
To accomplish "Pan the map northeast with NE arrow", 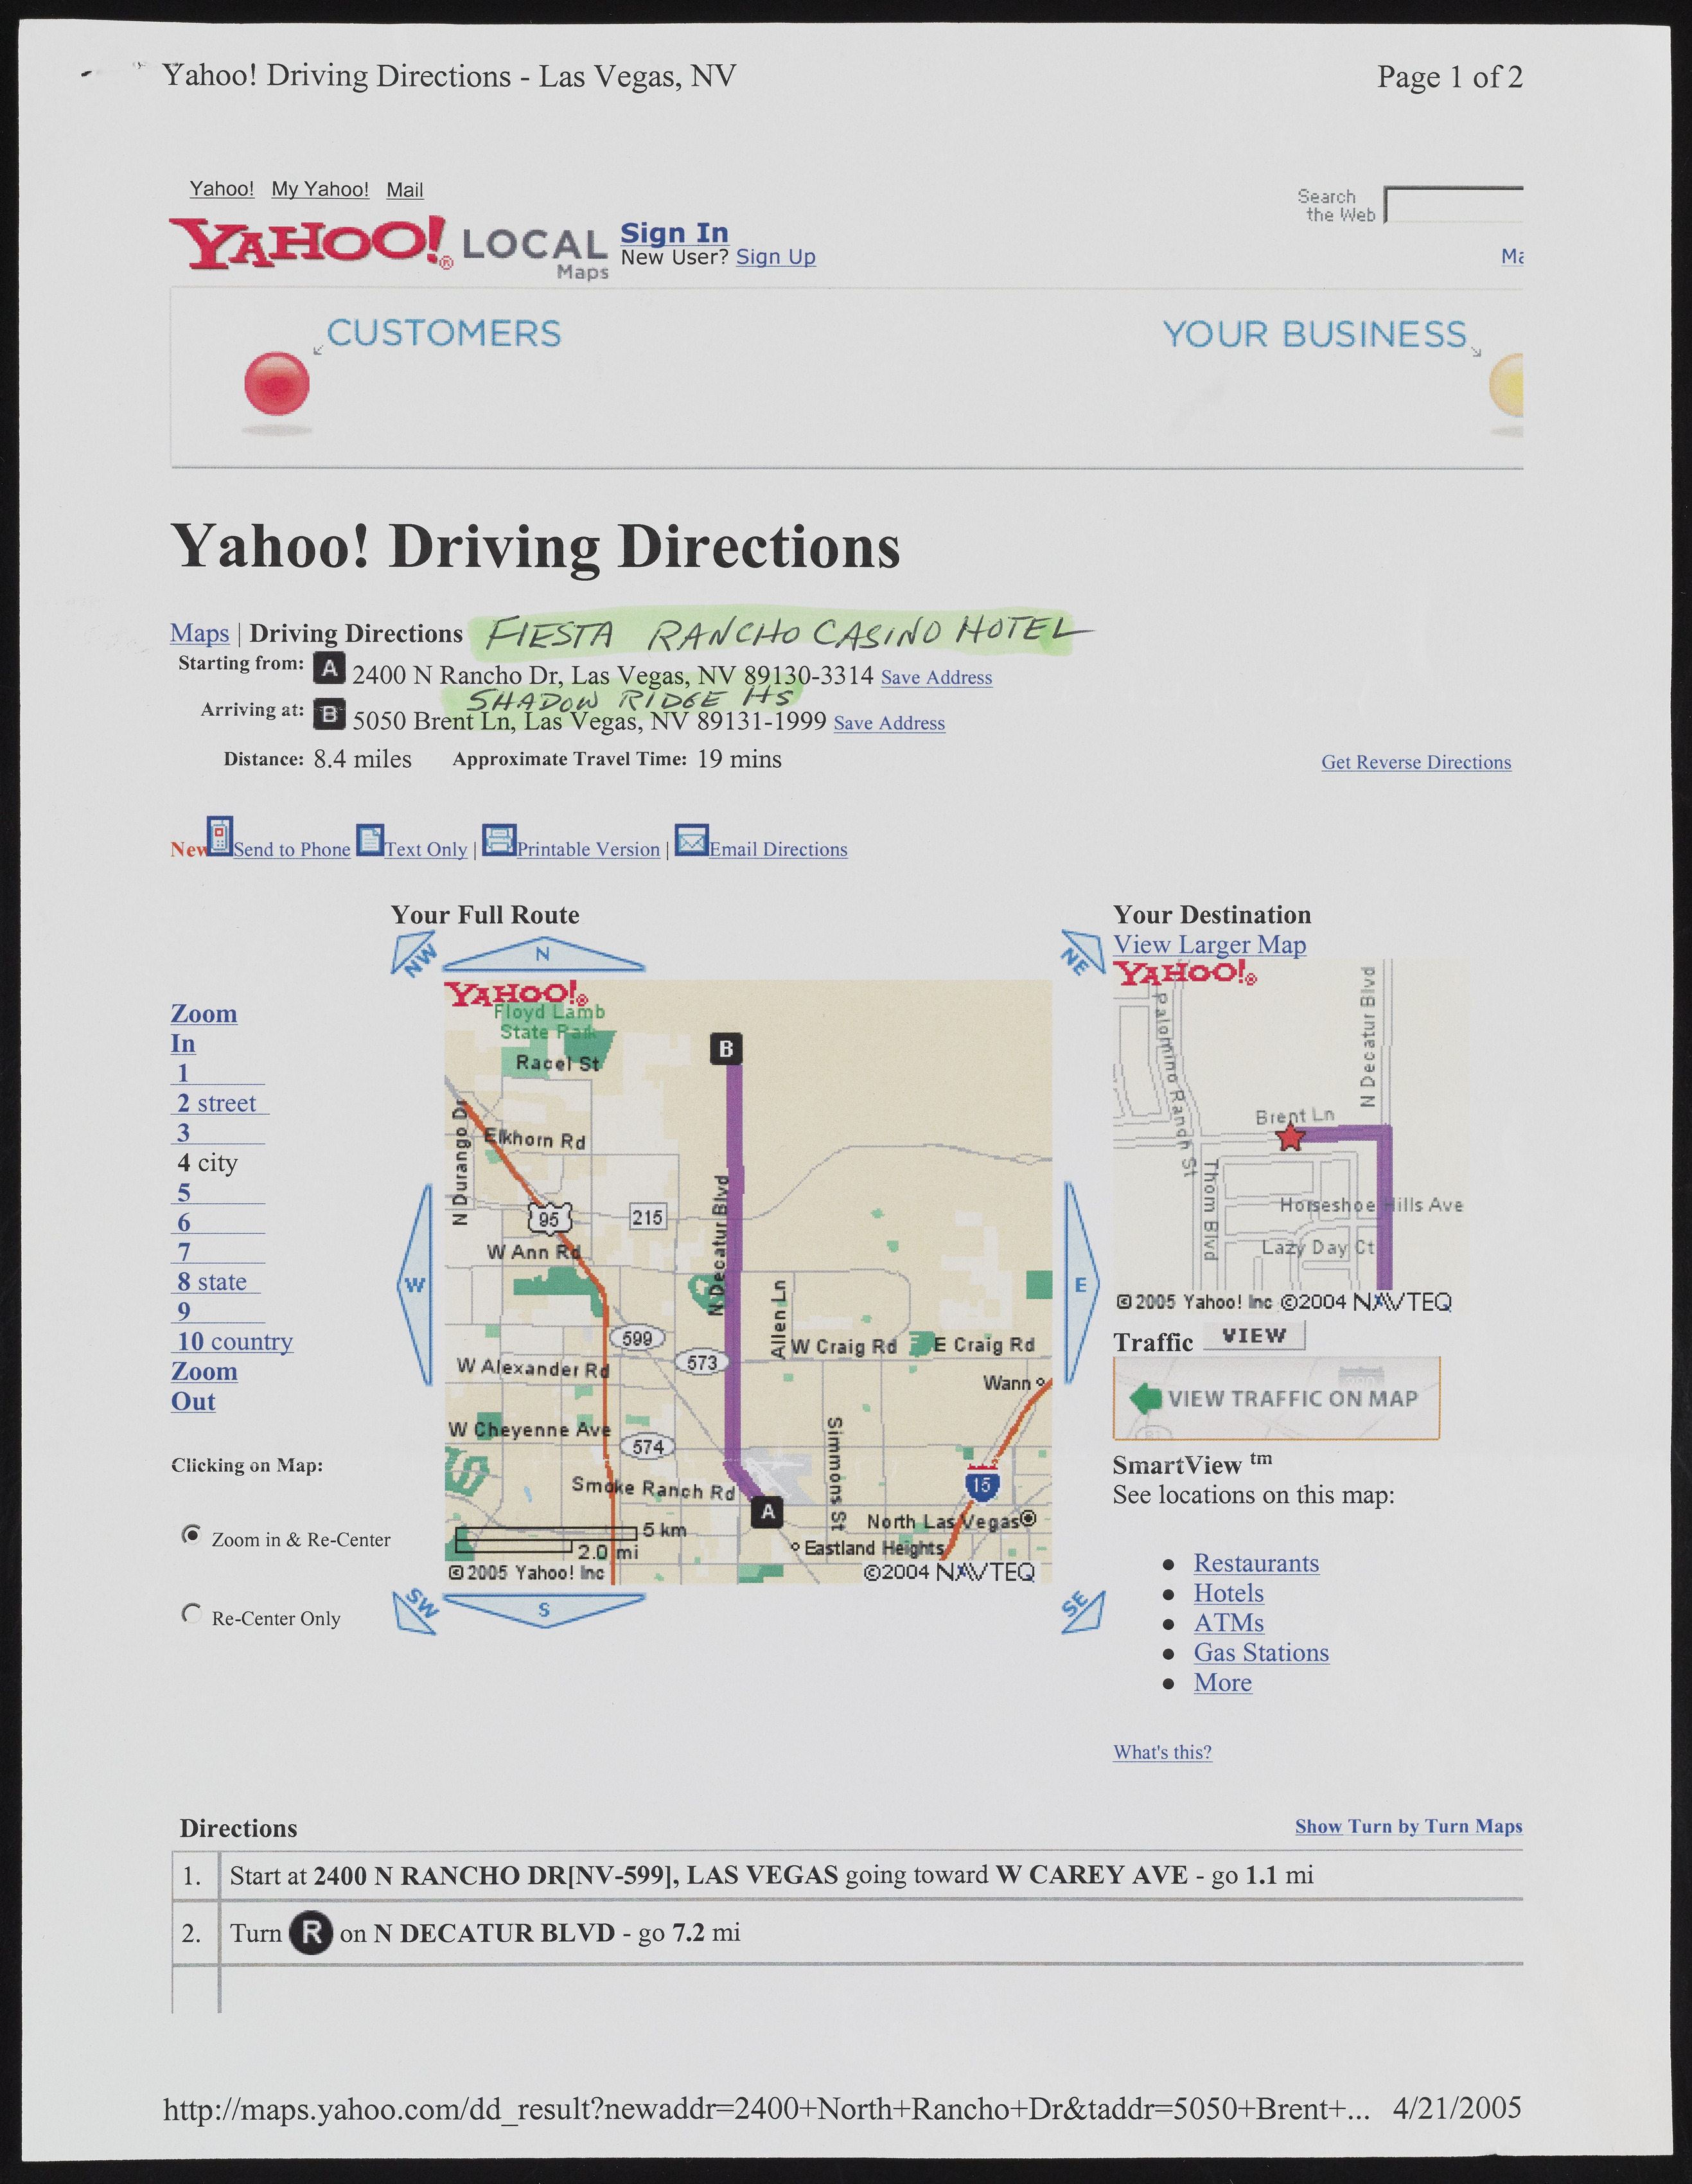I will [1082, 953].
